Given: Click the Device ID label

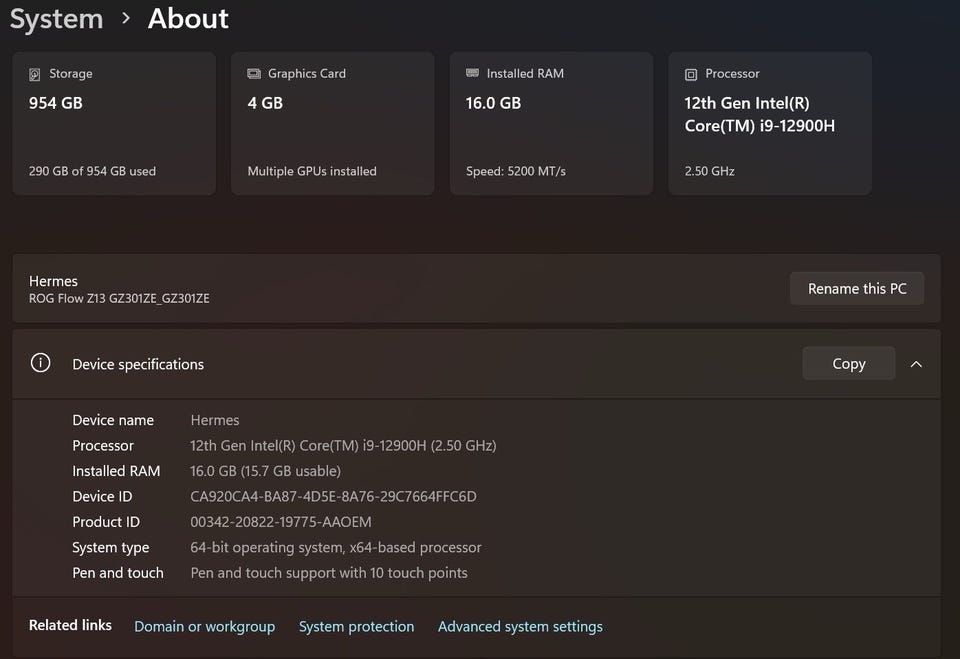Looking at the screenshot, I should click(x=102, y=496).
